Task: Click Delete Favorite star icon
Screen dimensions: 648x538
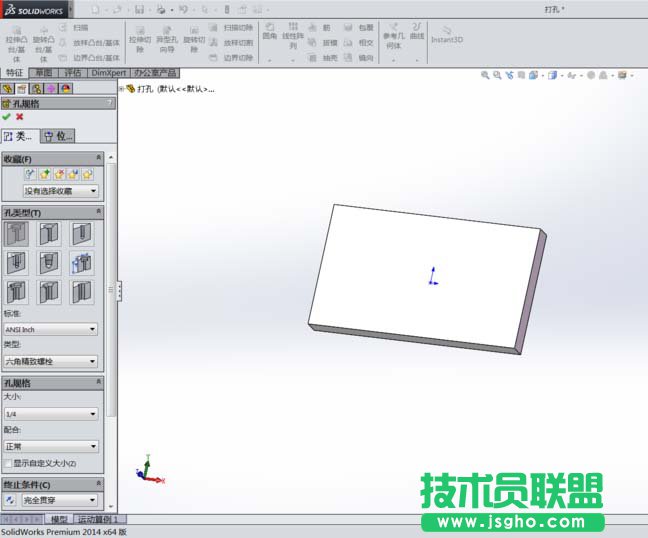Action: (59, 174)
